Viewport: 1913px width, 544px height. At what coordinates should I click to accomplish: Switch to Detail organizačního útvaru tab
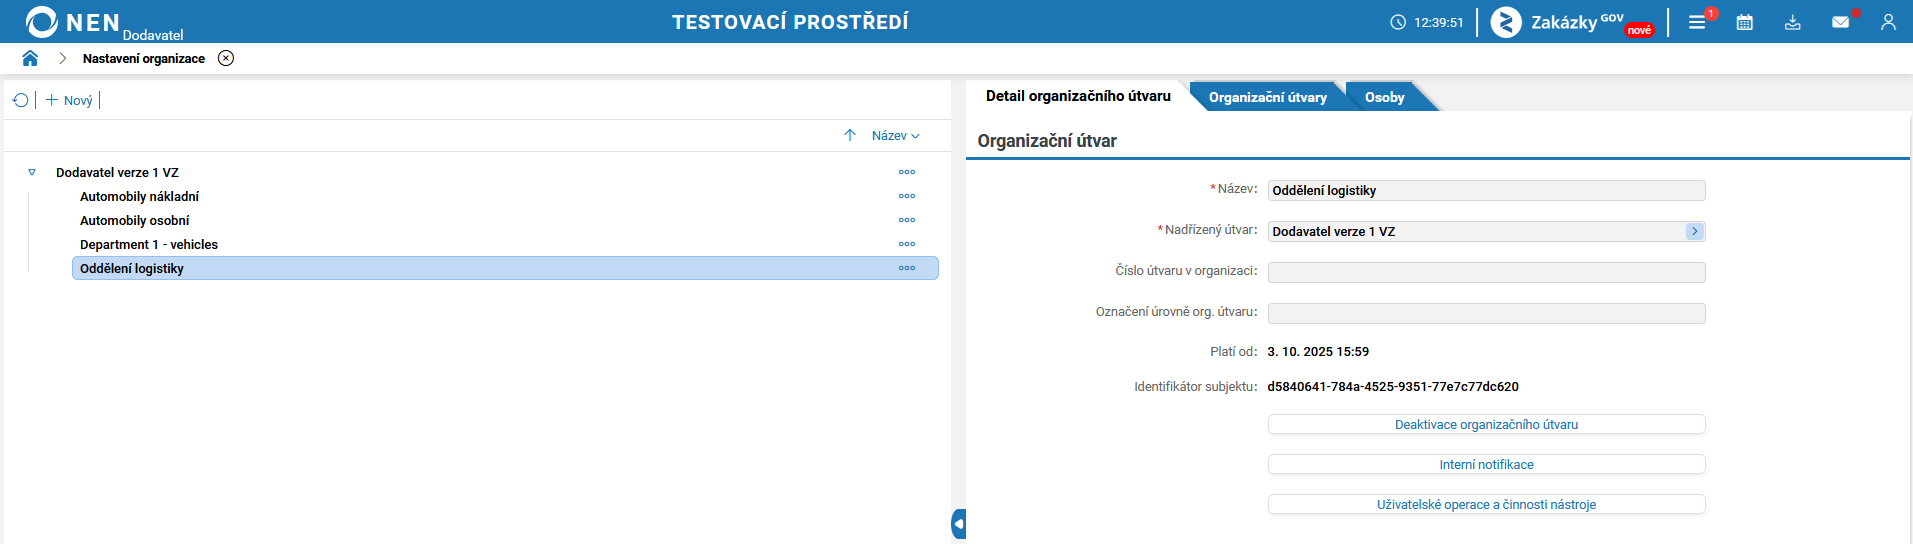pos(1078,96)
